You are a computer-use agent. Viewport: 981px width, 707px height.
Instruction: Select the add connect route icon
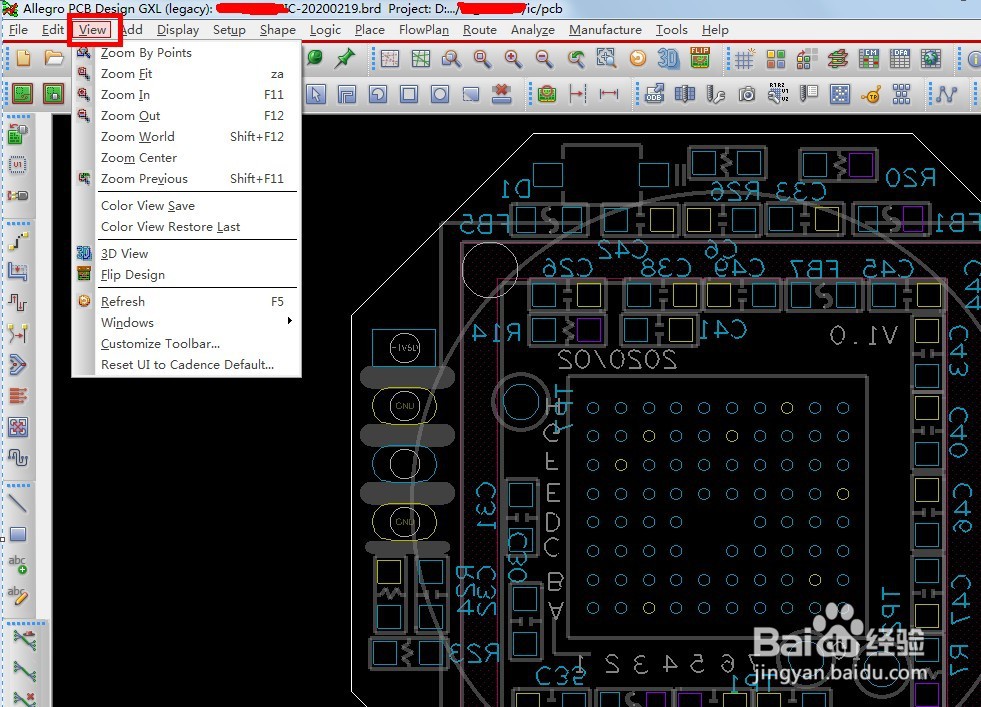pos(18,241)
